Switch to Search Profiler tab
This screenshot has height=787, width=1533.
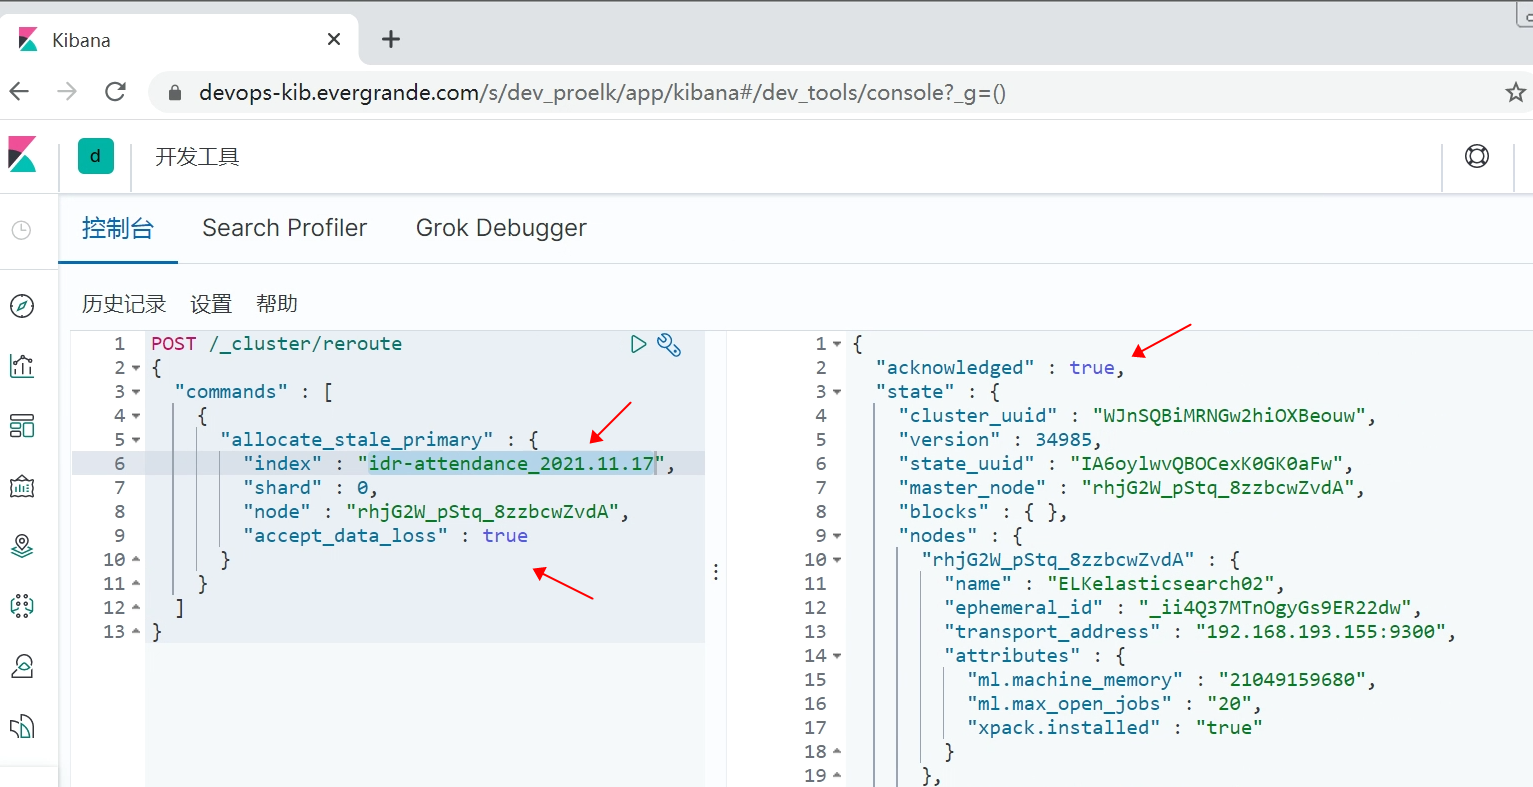pyautogui.click(x=285, y=228)
